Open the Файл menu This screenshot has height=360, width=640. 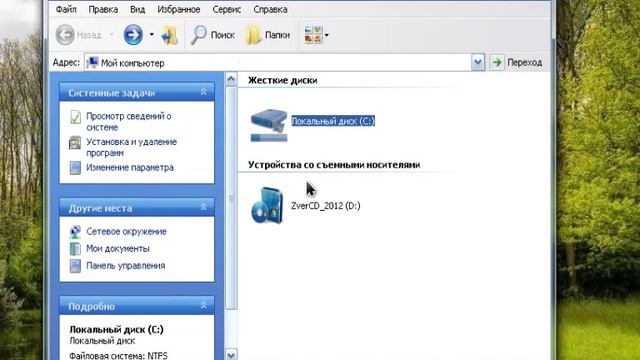[x=66, y=9]
